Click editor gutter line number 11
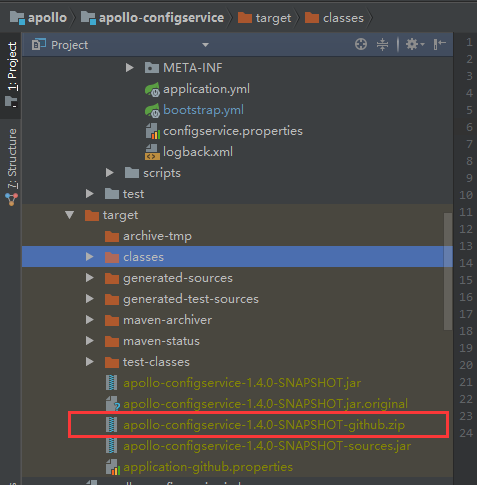Screen dimensions: 477x485 (x=466, y=212)
